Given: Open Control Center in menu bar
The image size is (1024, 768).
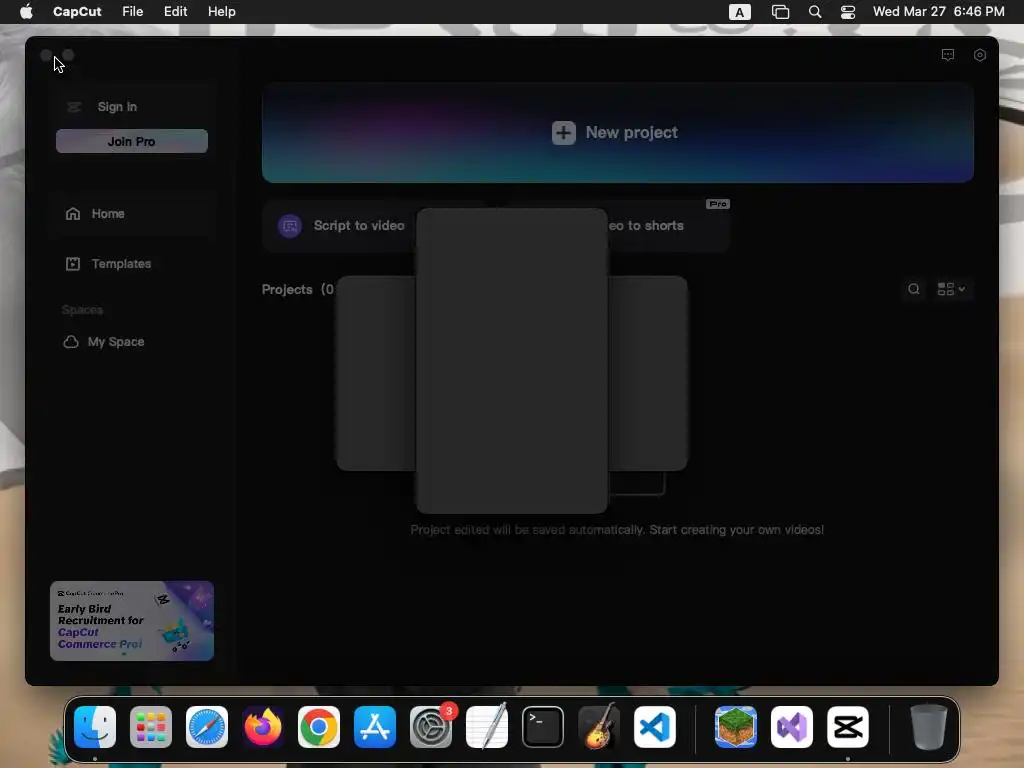Looking at the screenshot, I should pyautogui.click(x=848, y=12).
